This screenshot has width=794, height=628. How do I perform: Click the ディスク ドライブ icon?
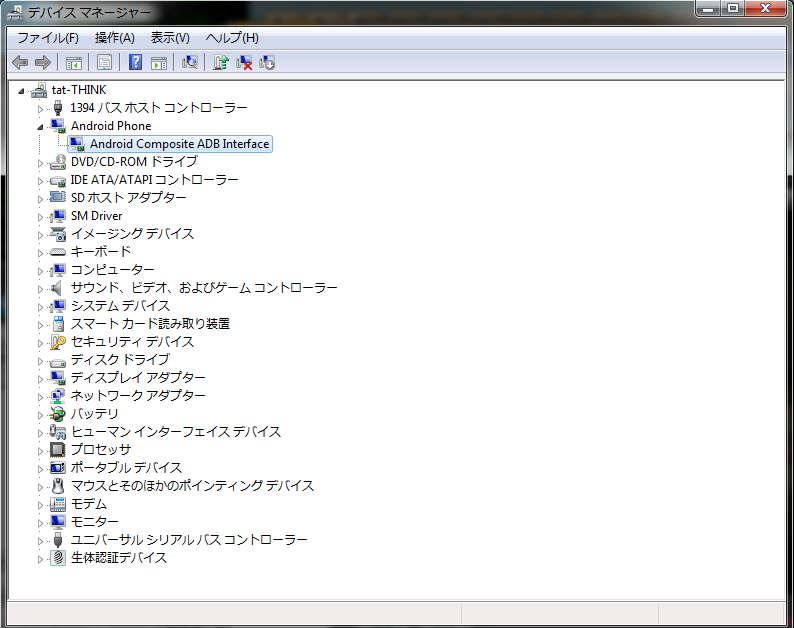pos(58,361)
